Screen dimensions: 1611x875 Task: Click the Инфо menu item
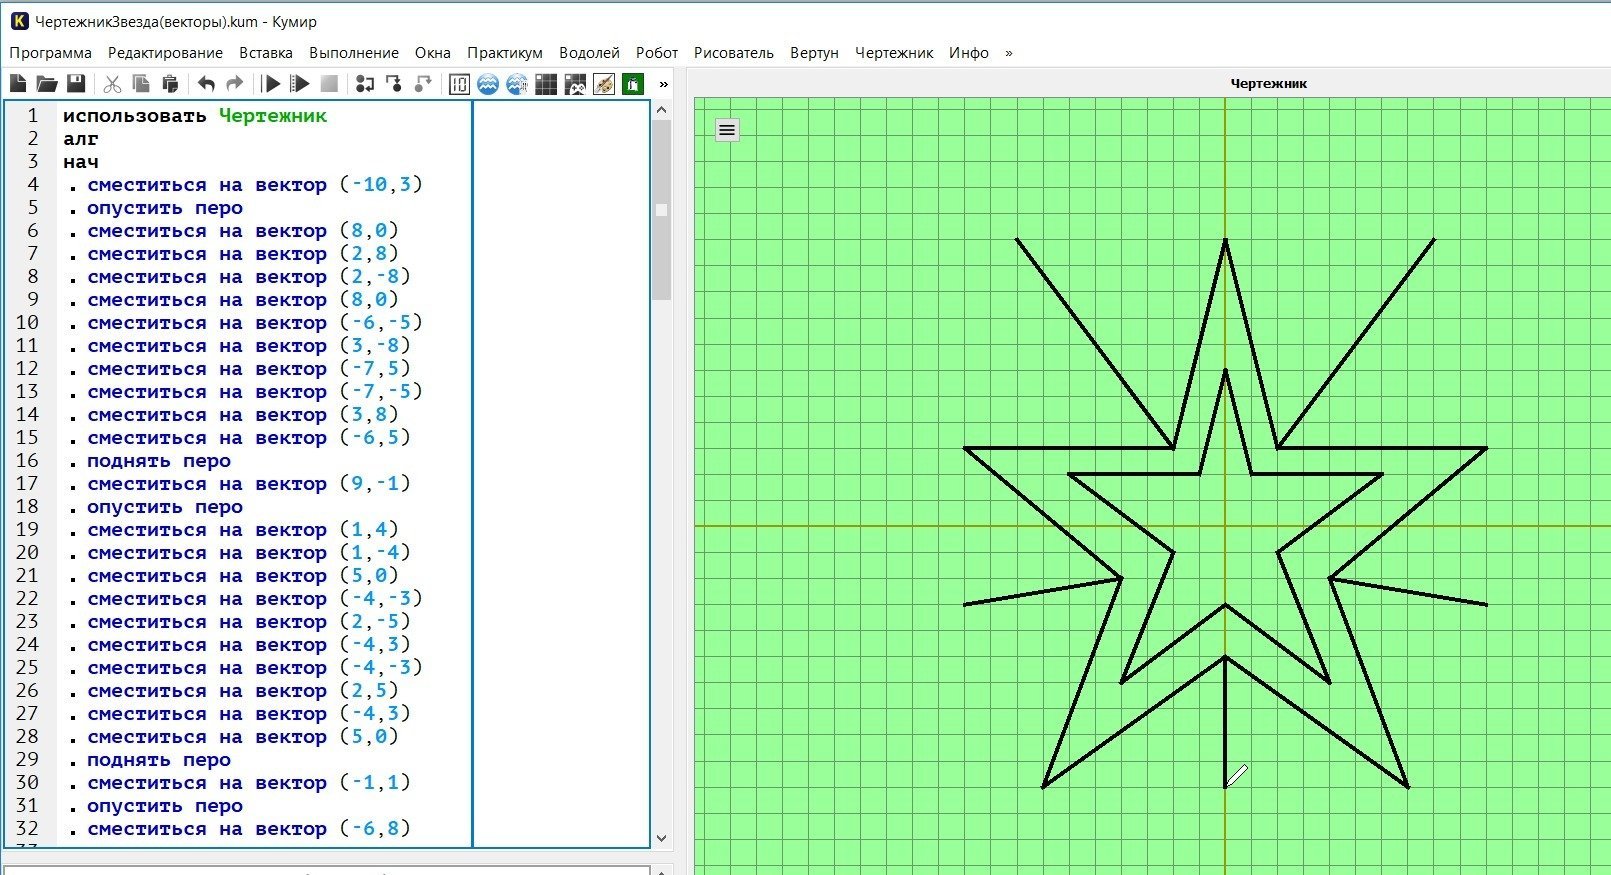pos(968,53)
